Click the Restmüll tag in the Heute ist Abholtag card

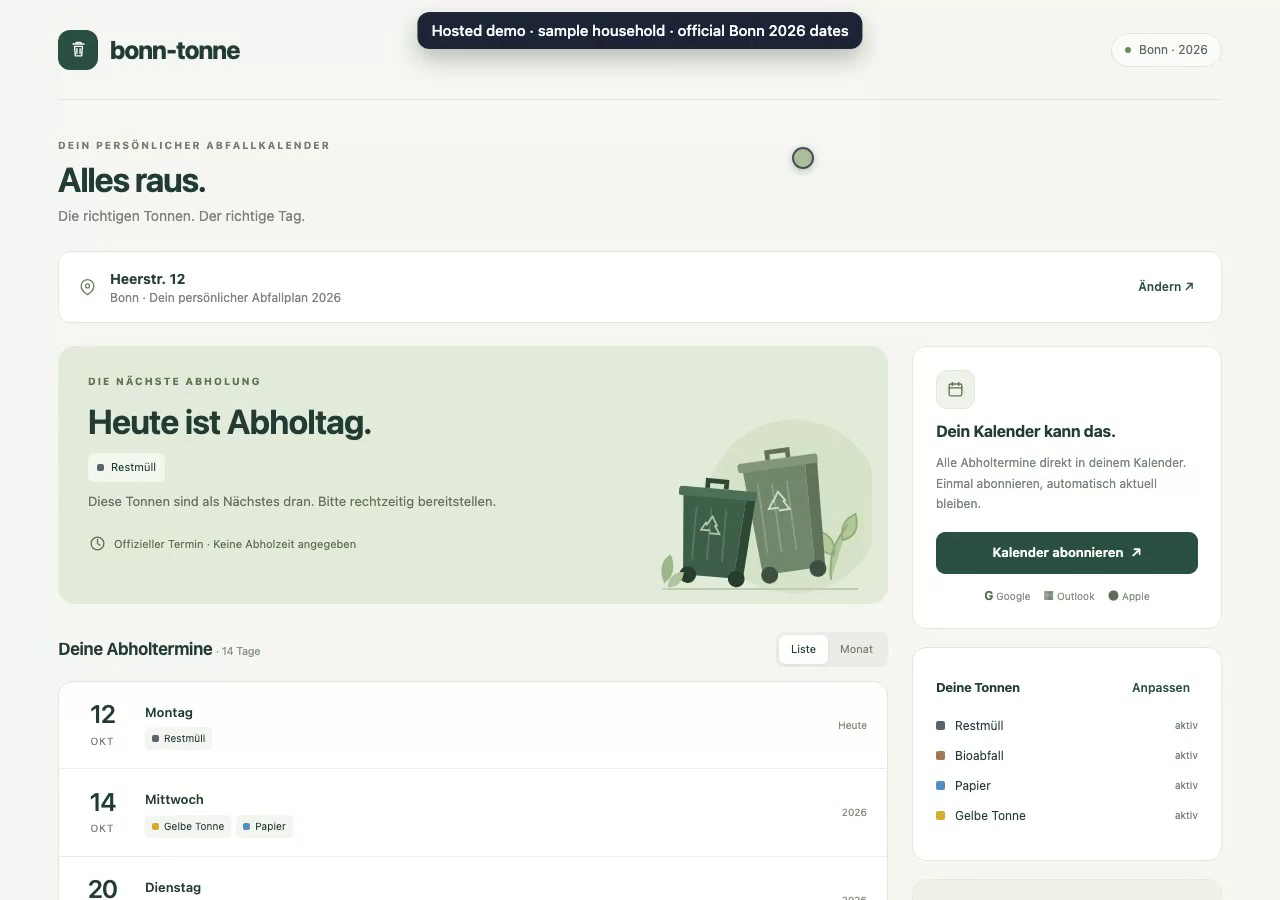pyautogui.click(x=126, y=467)
